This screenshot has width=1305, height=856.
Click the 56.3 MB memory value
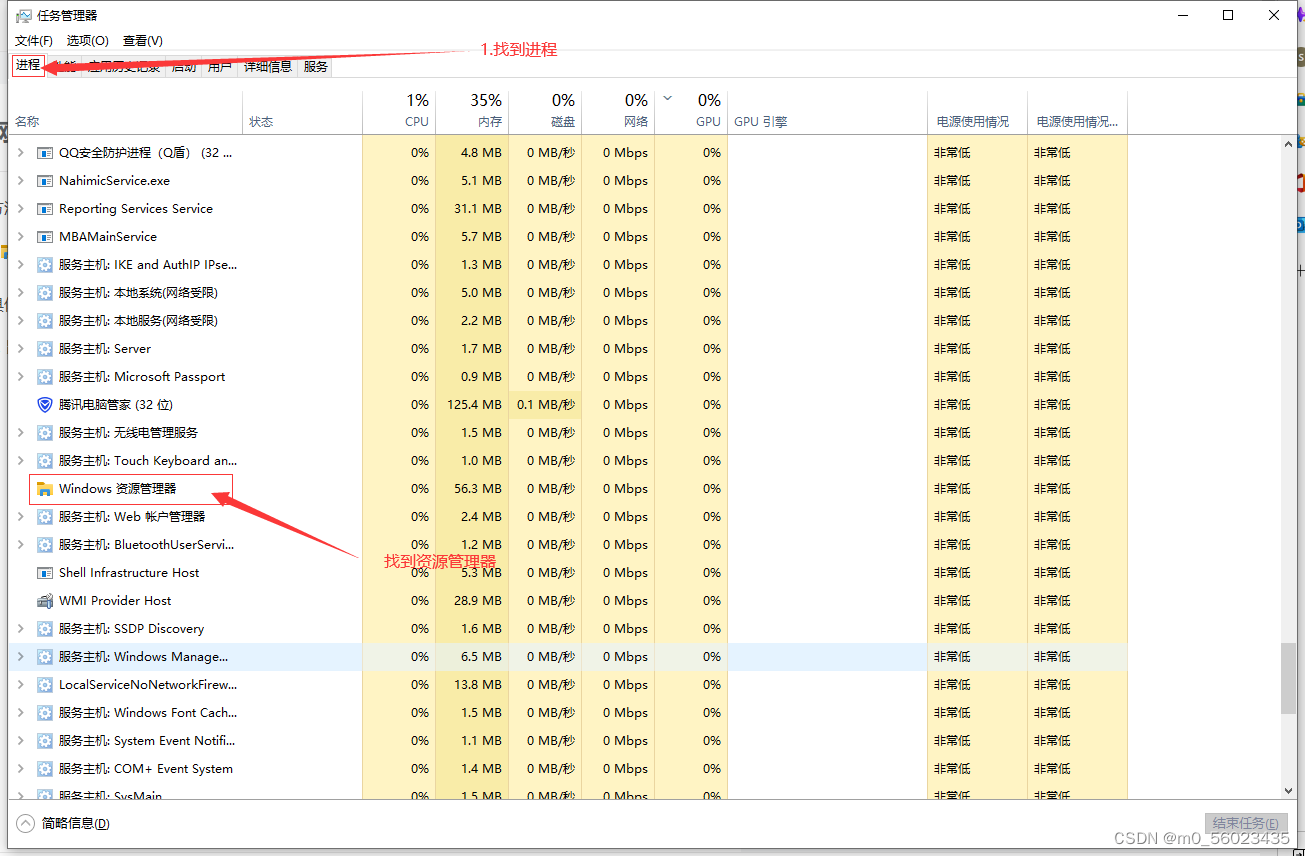pos(478,489)
